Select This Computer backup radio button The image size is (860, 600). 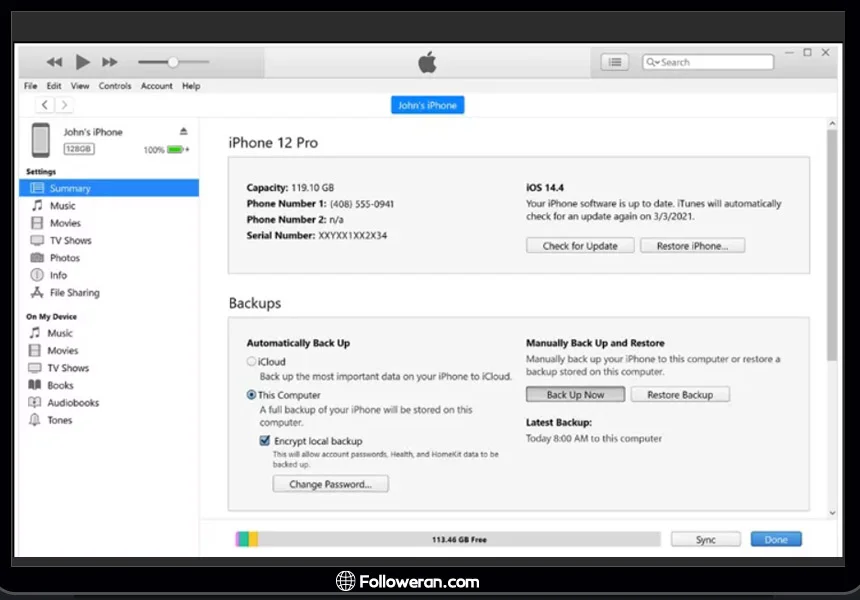point(251,395)
